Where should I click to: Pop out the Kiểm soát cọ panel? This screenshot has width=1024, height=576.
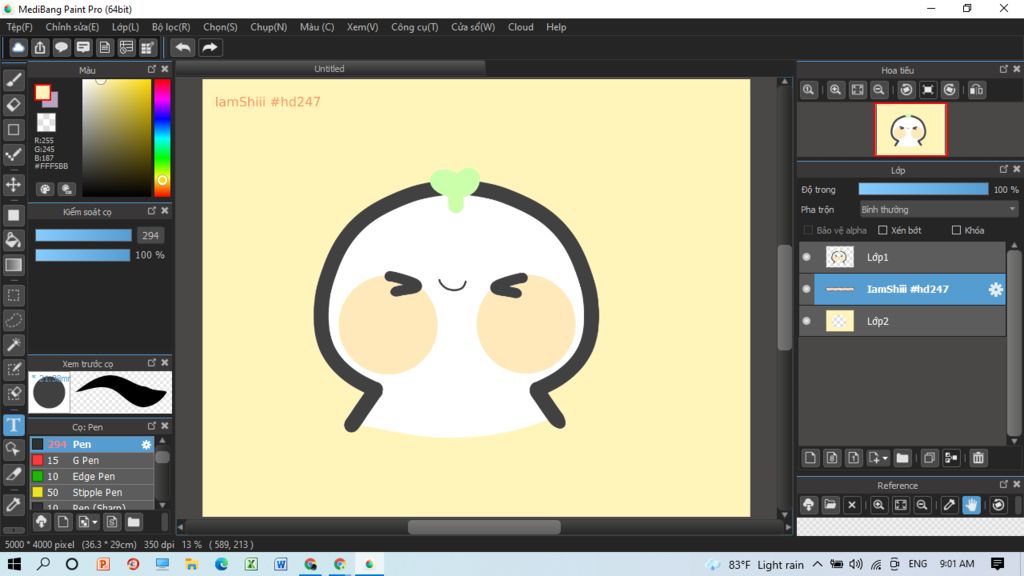click(152, 210)
